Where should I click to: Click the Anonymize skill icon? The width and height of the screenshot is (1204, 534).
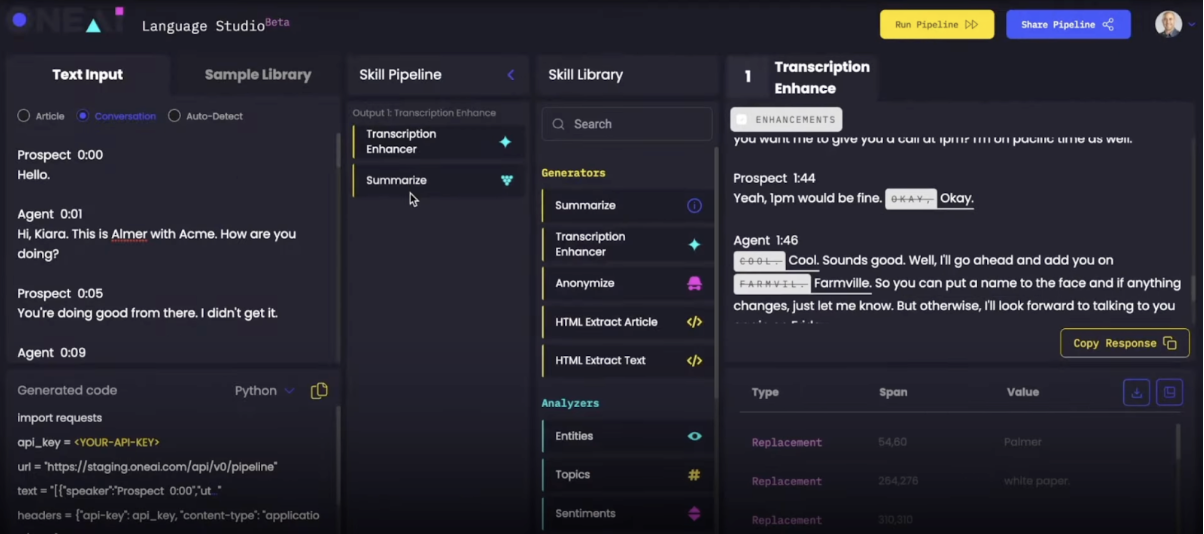click(694, 284)
